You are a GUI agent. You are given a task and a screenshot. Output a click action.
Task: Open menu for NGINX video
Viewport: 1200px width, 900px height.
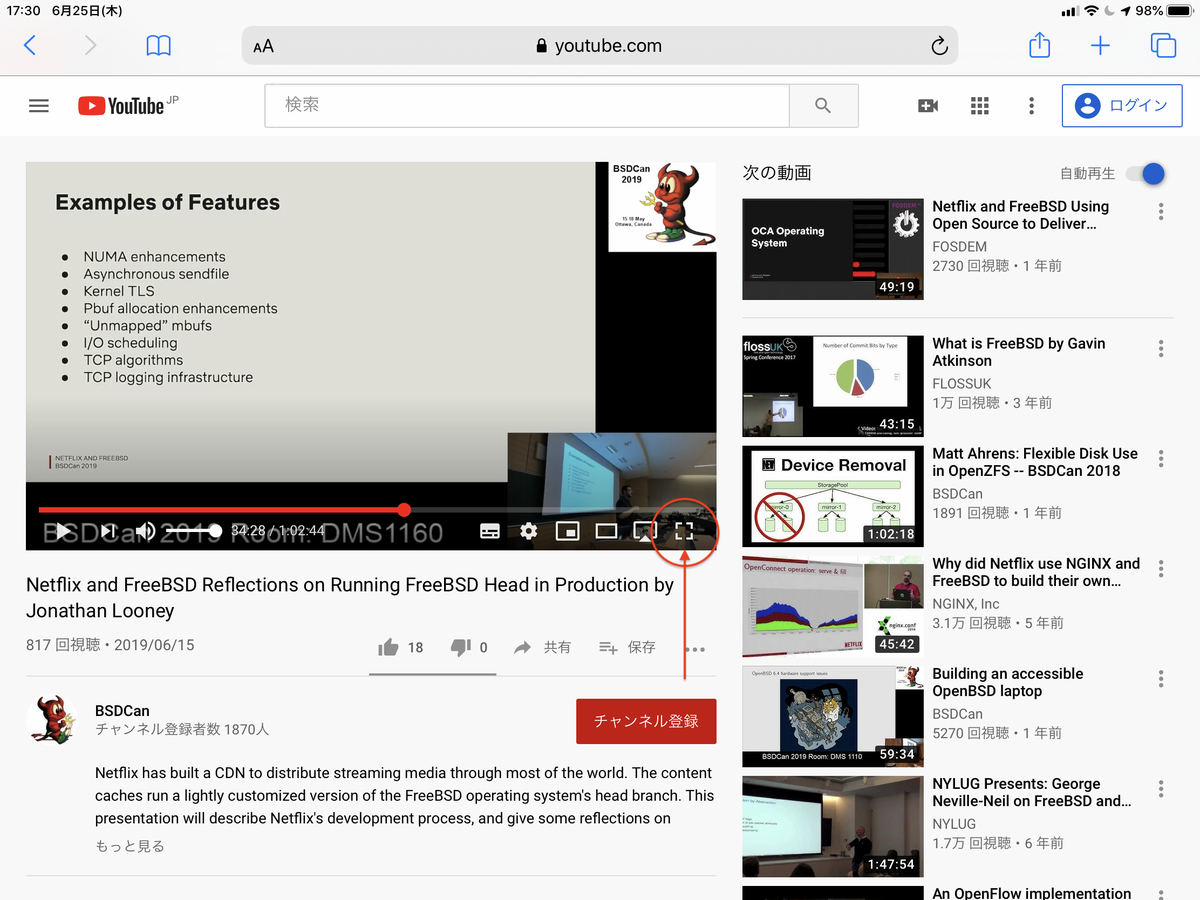[x=1161, y=569]
